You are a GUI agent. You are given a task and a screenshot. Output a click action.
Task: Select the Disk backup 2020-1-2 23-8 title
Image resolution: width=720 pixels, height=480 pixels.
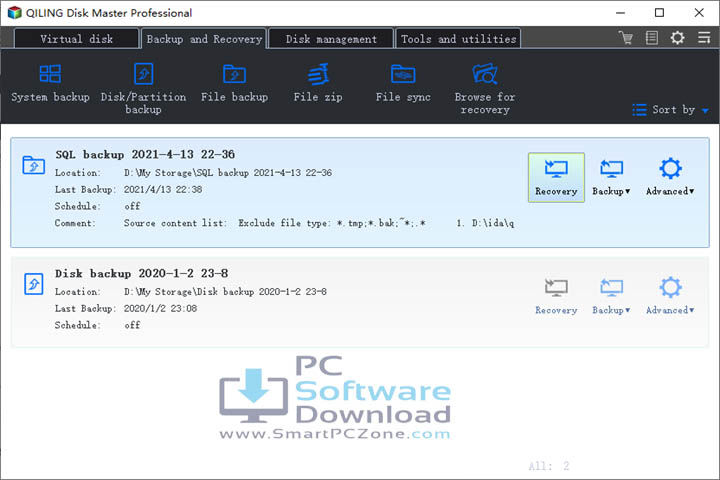tap(141, 273)
